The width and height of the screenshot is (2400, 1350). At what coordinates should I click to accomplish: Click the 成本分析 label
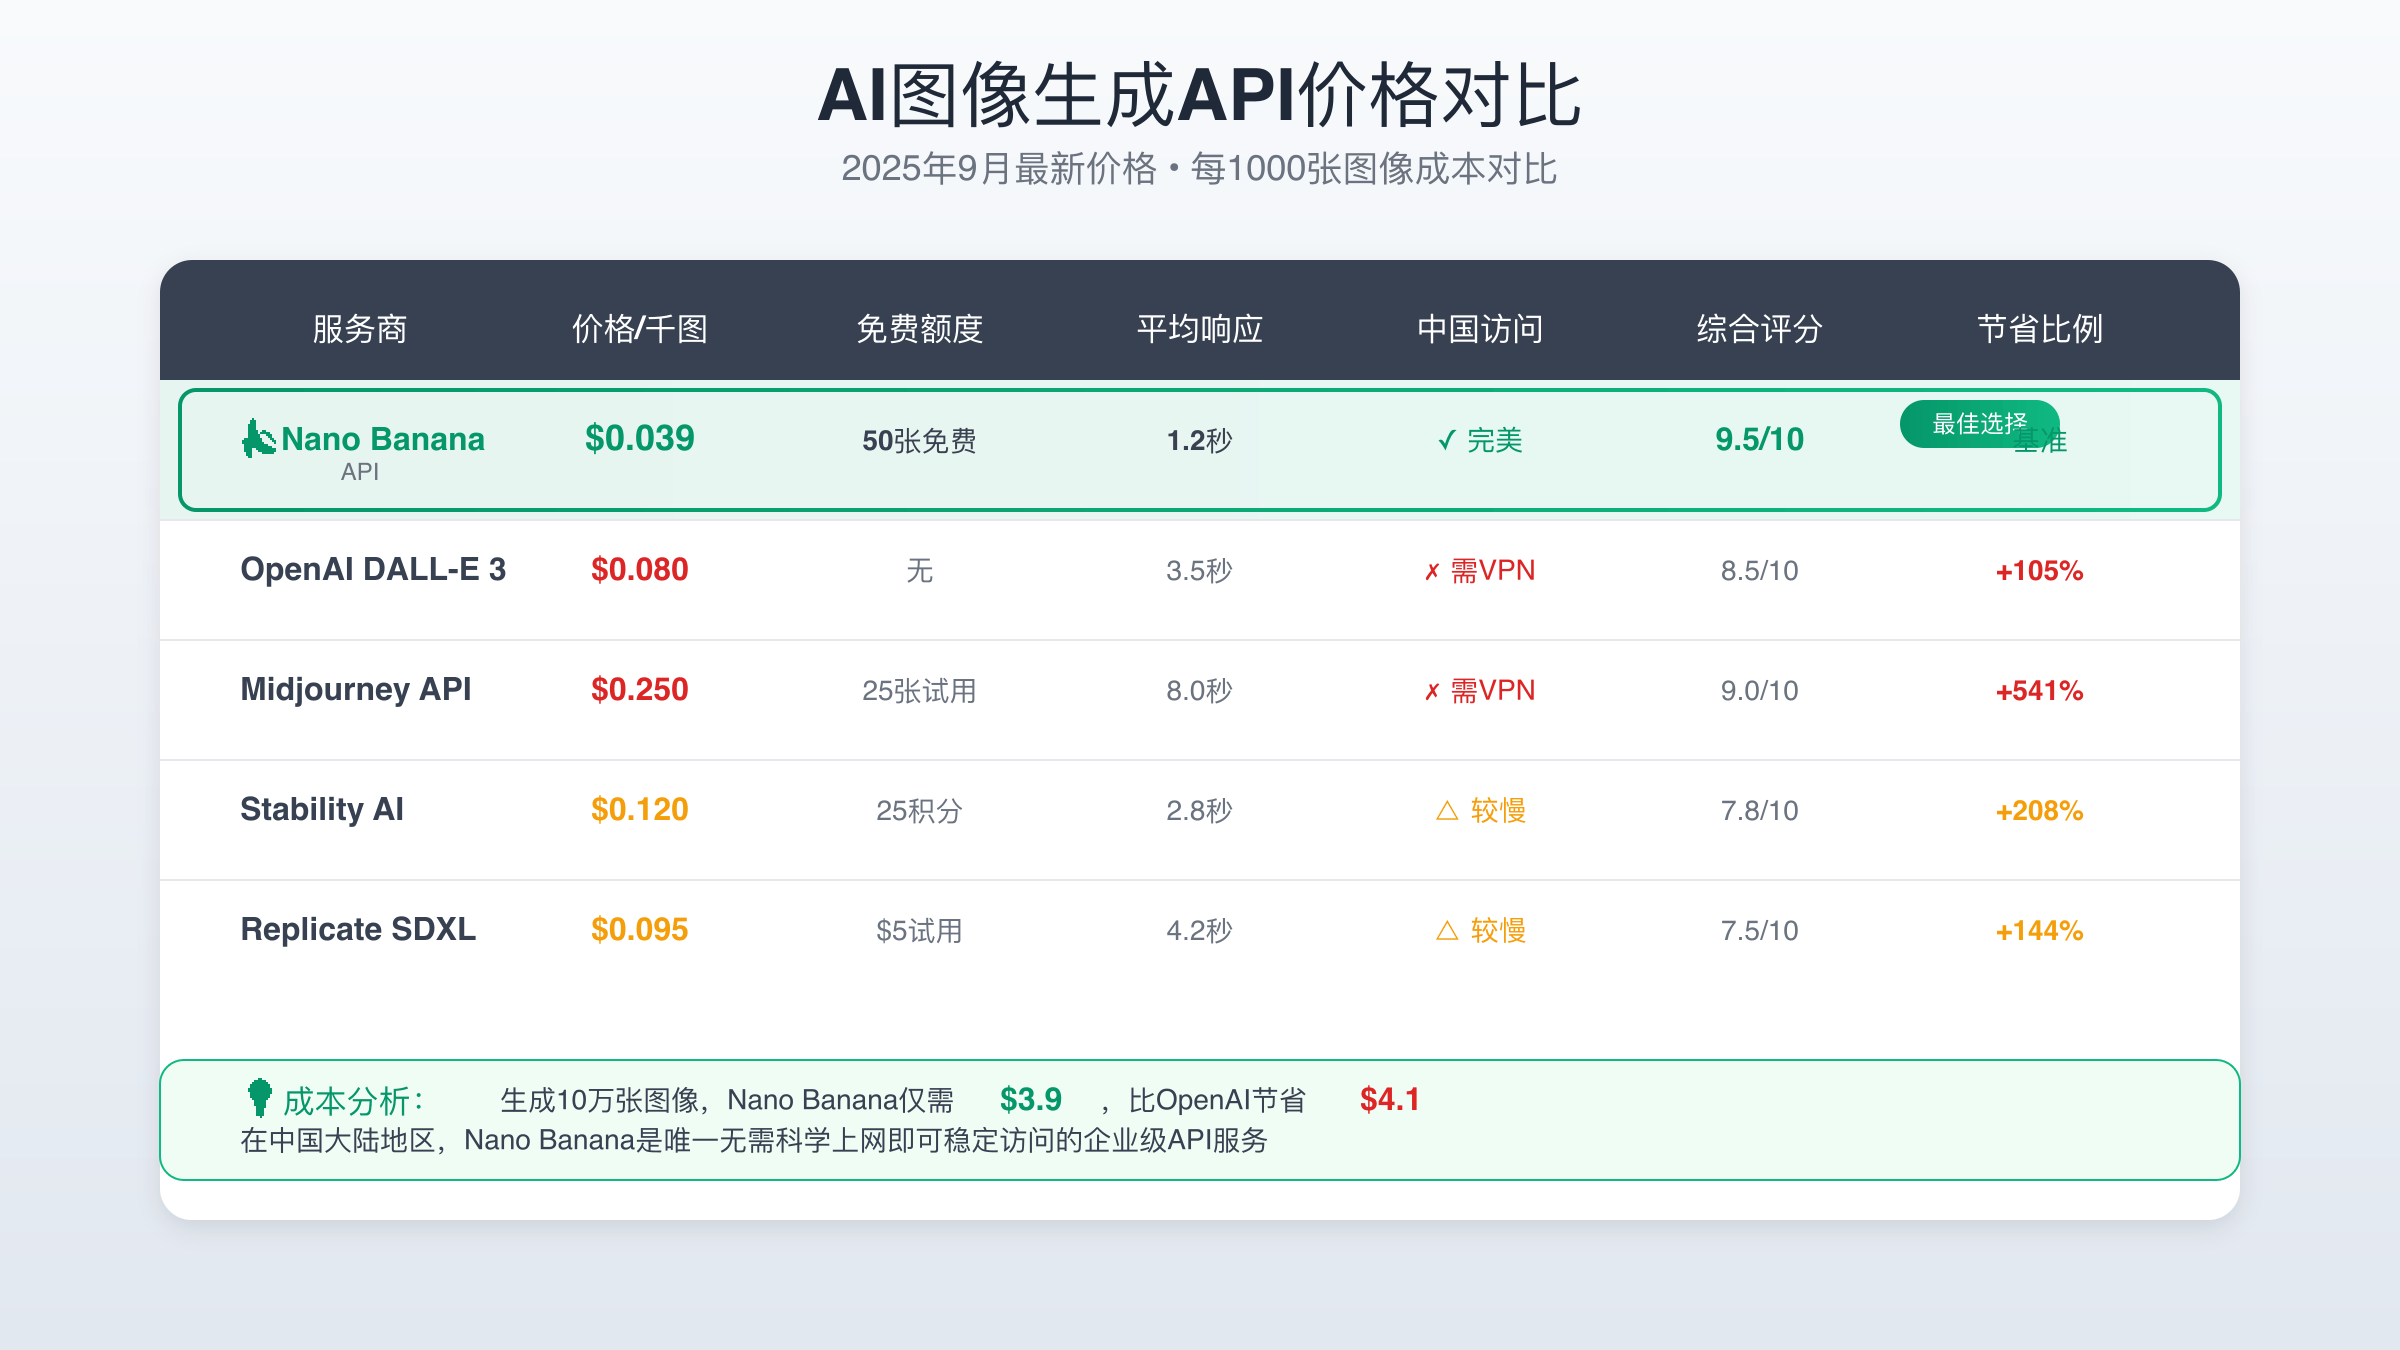pyautogui.click(x=354, y=1101)
